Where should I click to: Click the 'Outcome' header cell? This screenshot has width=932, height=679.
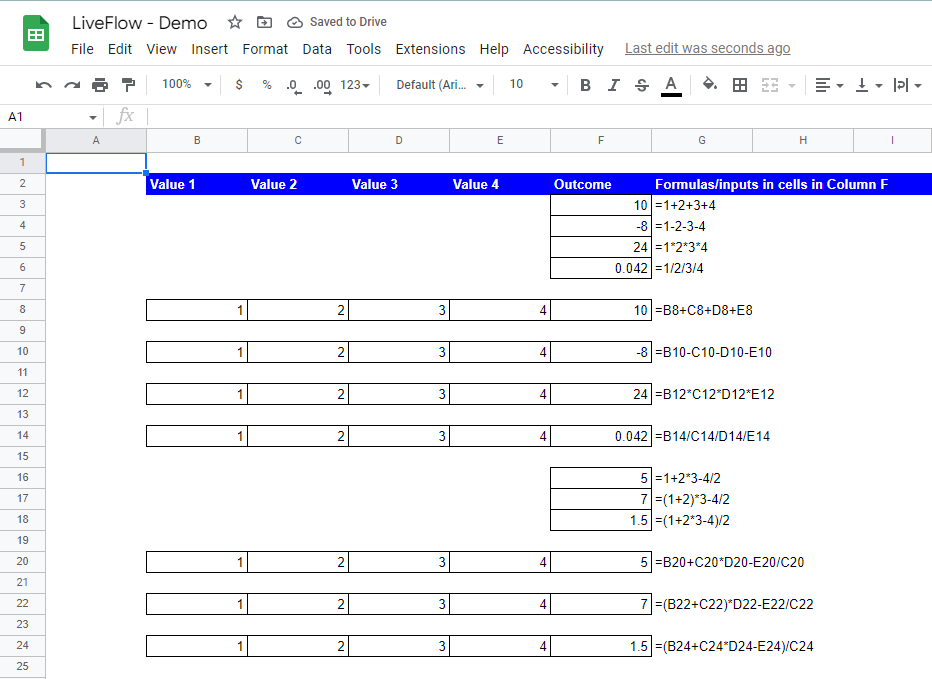[x=601, y=184]
